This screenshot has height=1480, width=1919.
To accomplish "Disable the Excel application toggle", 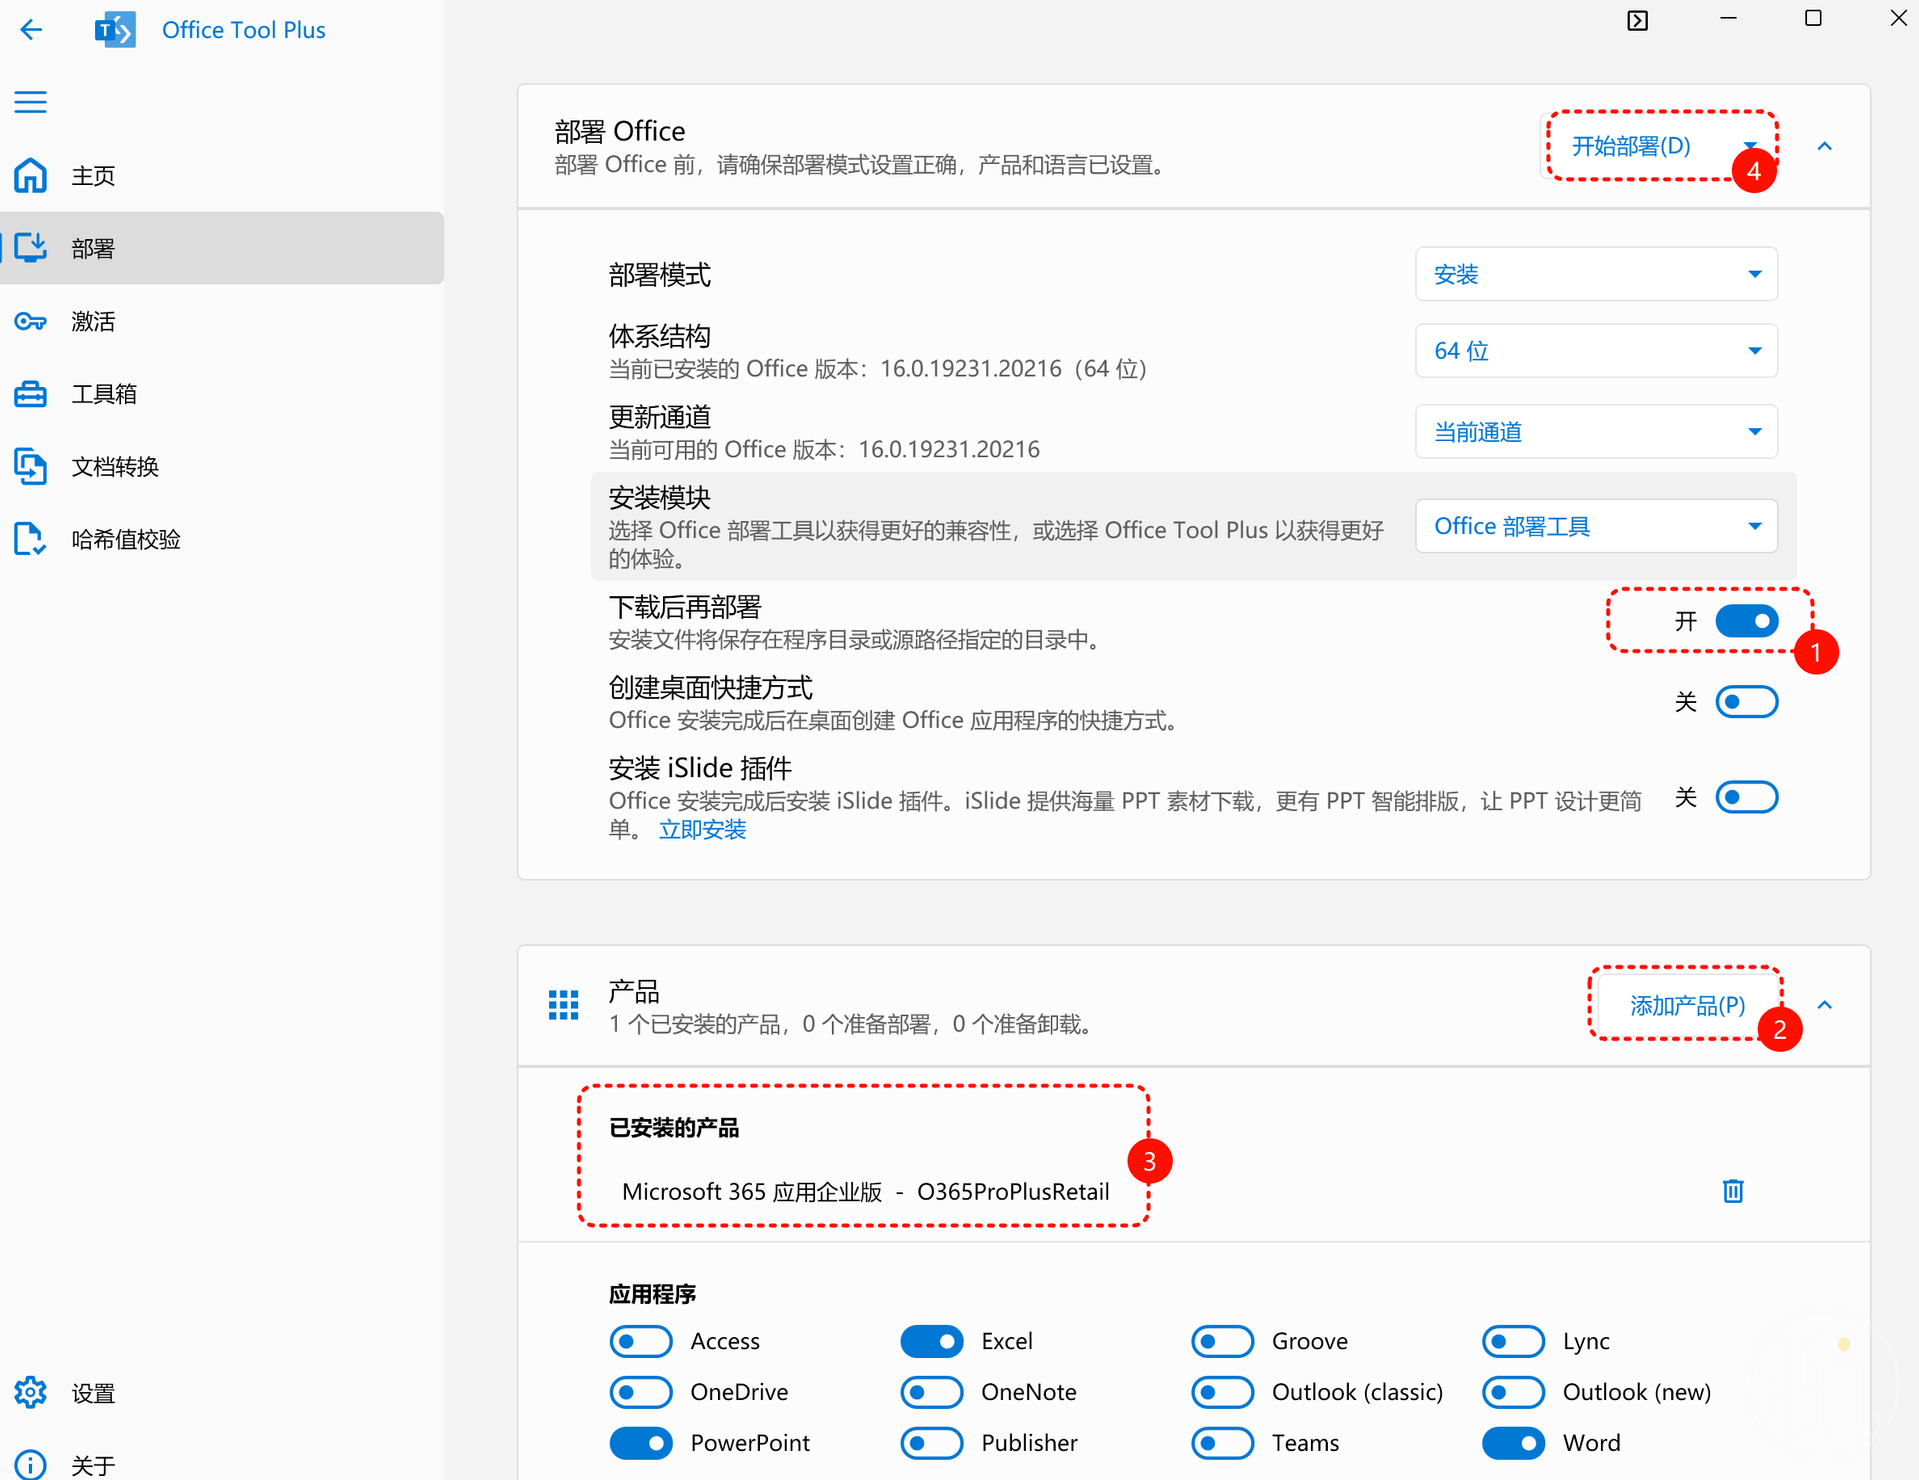I will [931, 1341].
